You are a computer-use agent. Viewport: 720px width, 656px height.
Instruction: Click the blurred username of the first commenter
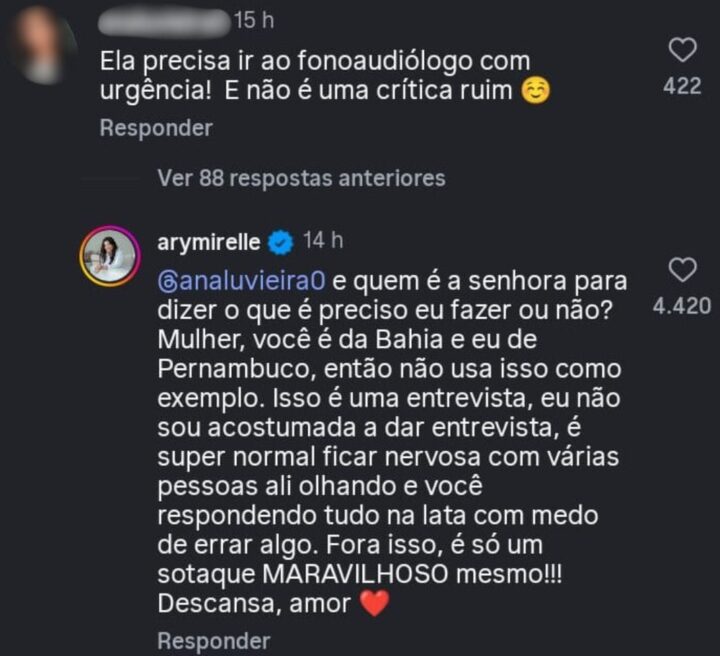pos(163,20)
